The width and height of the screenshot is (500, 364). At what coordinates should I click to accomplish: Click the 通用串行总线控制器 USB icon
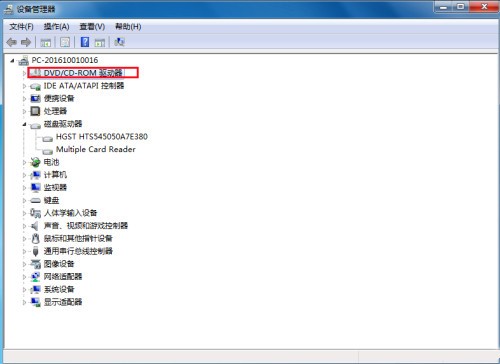coord(36,251)
